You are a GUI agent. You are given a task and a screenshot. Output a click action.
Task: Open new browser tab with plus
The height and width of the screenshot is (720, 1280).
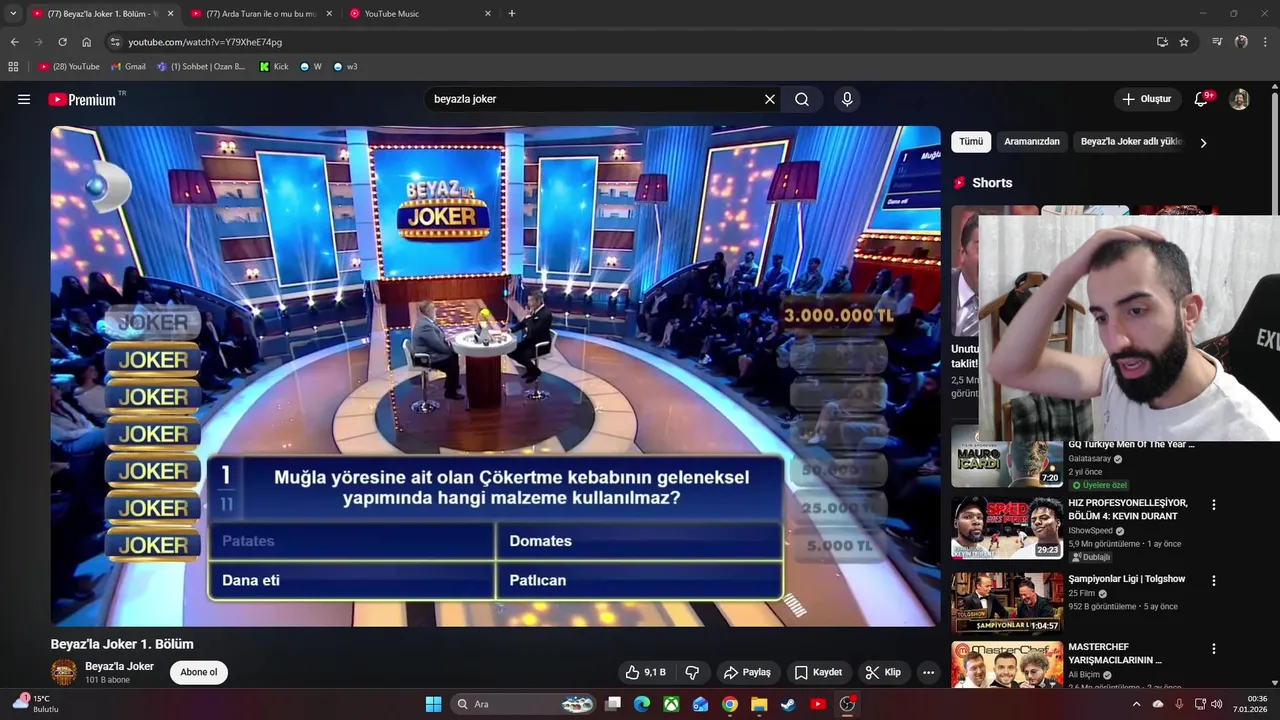click(x=512, y=14)
